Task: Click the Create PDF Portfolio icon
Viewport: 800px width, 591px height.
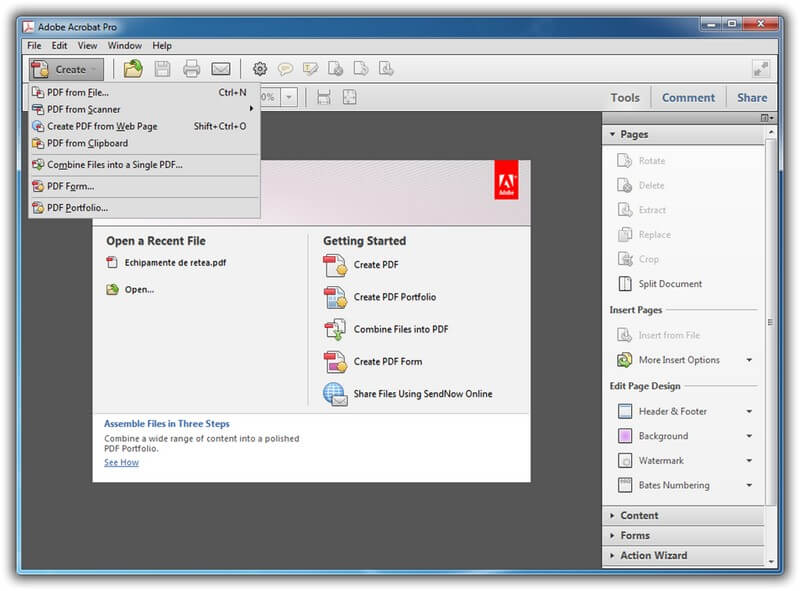Action: click(335, 298)
